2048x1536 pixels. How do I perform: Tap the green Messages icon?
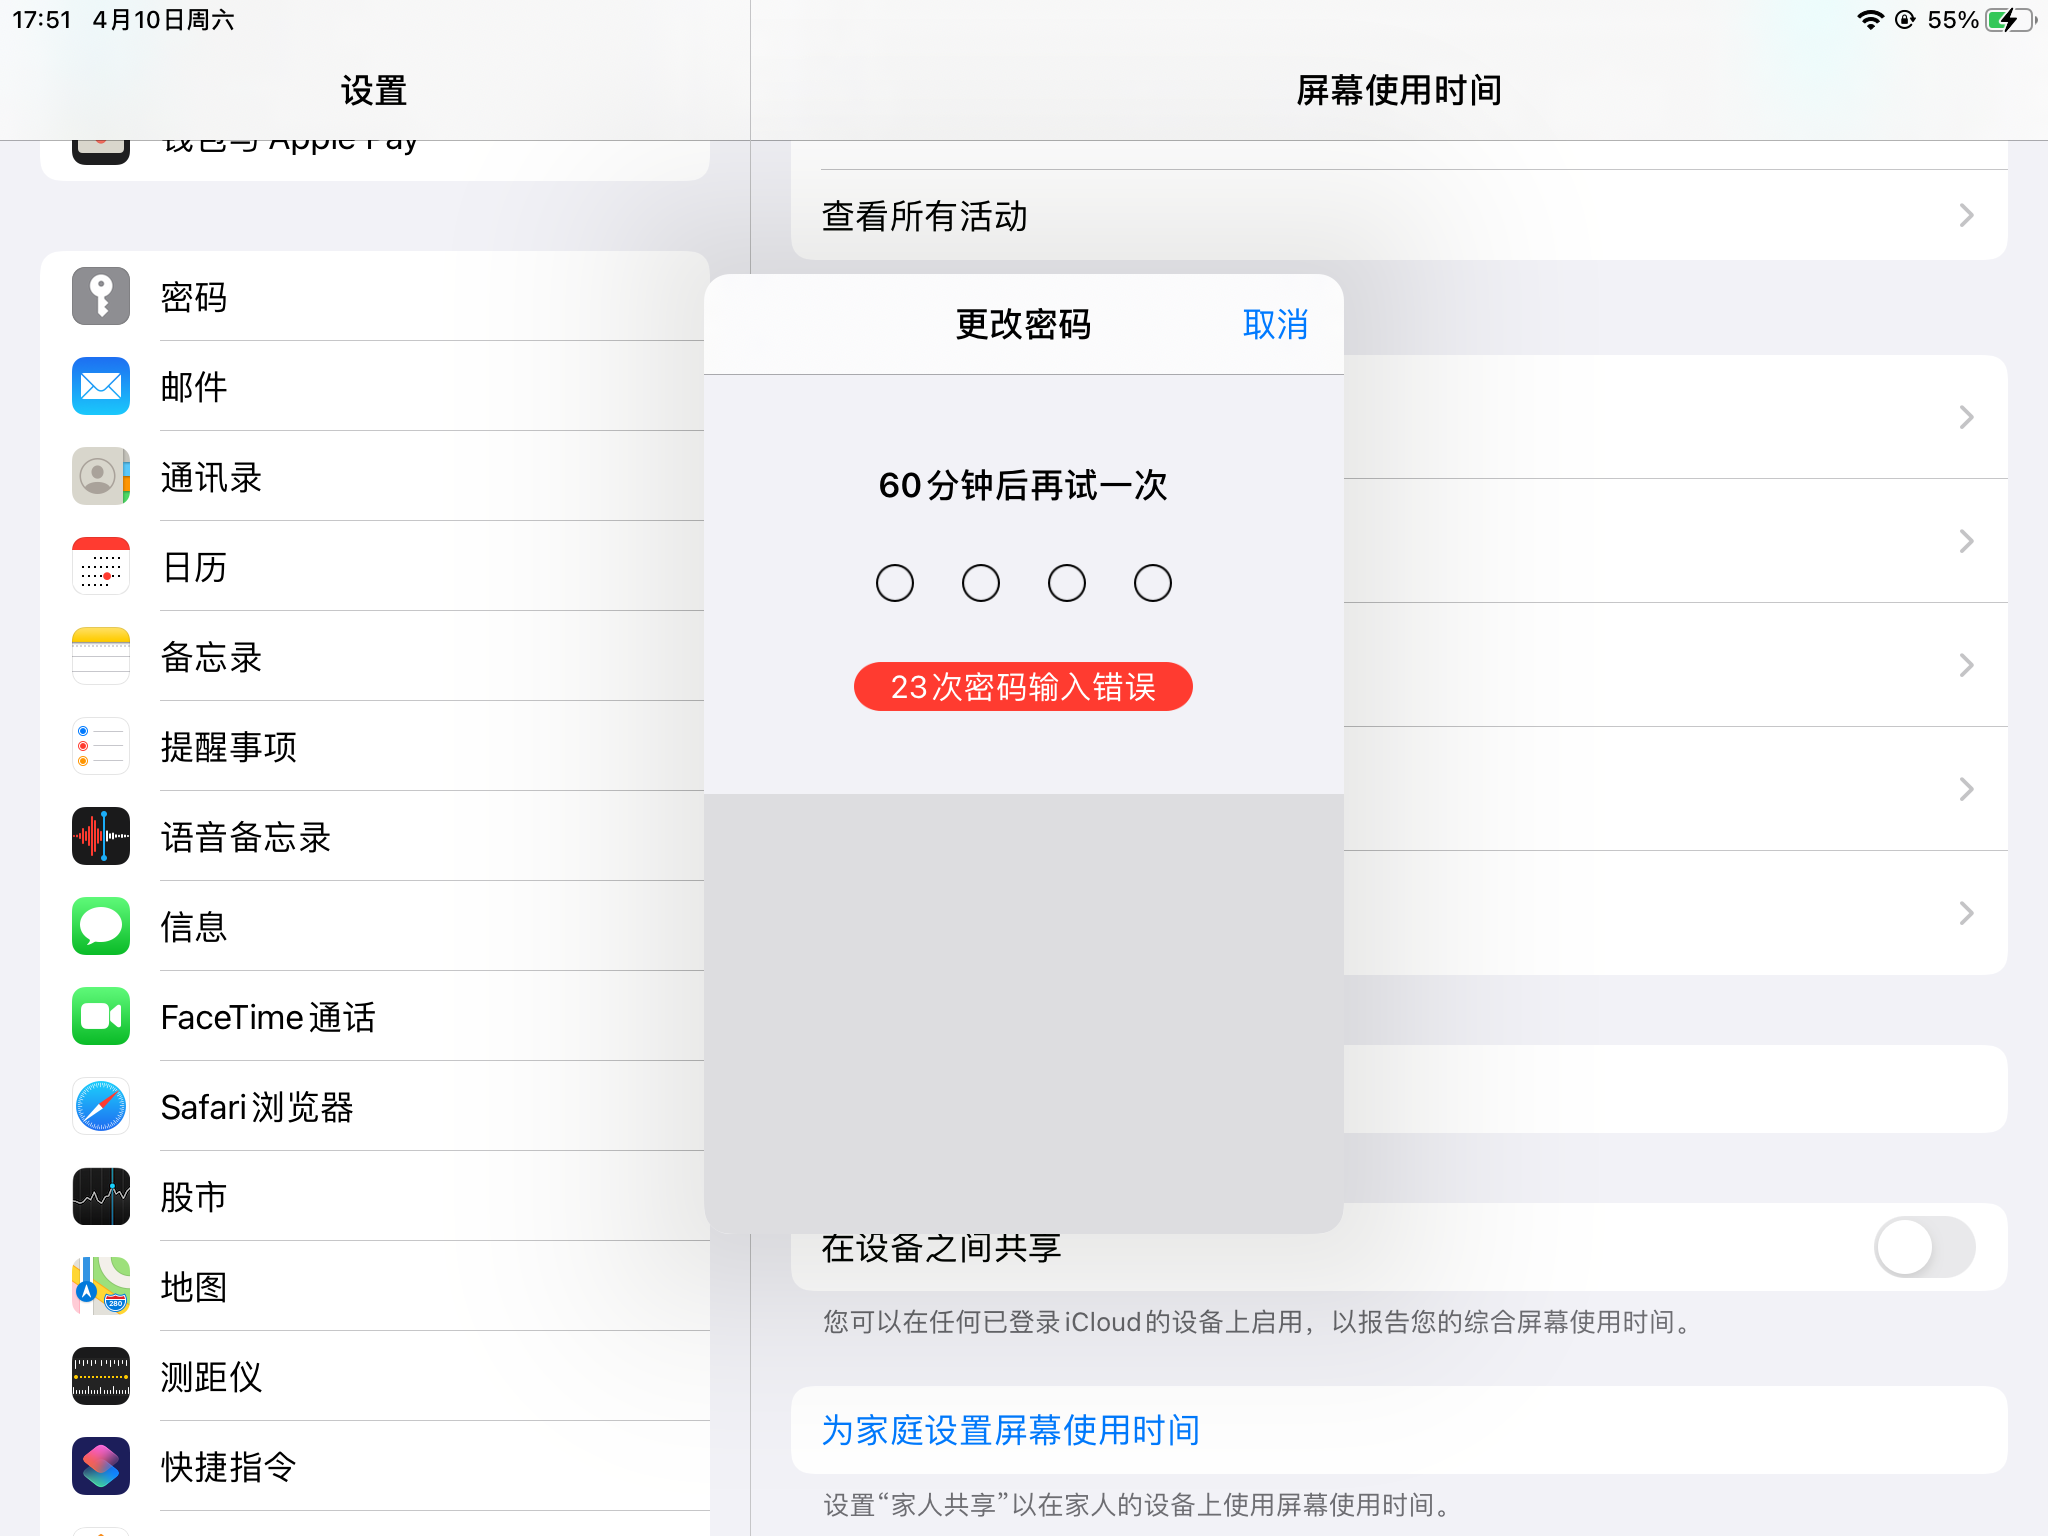tap(101, 927)
